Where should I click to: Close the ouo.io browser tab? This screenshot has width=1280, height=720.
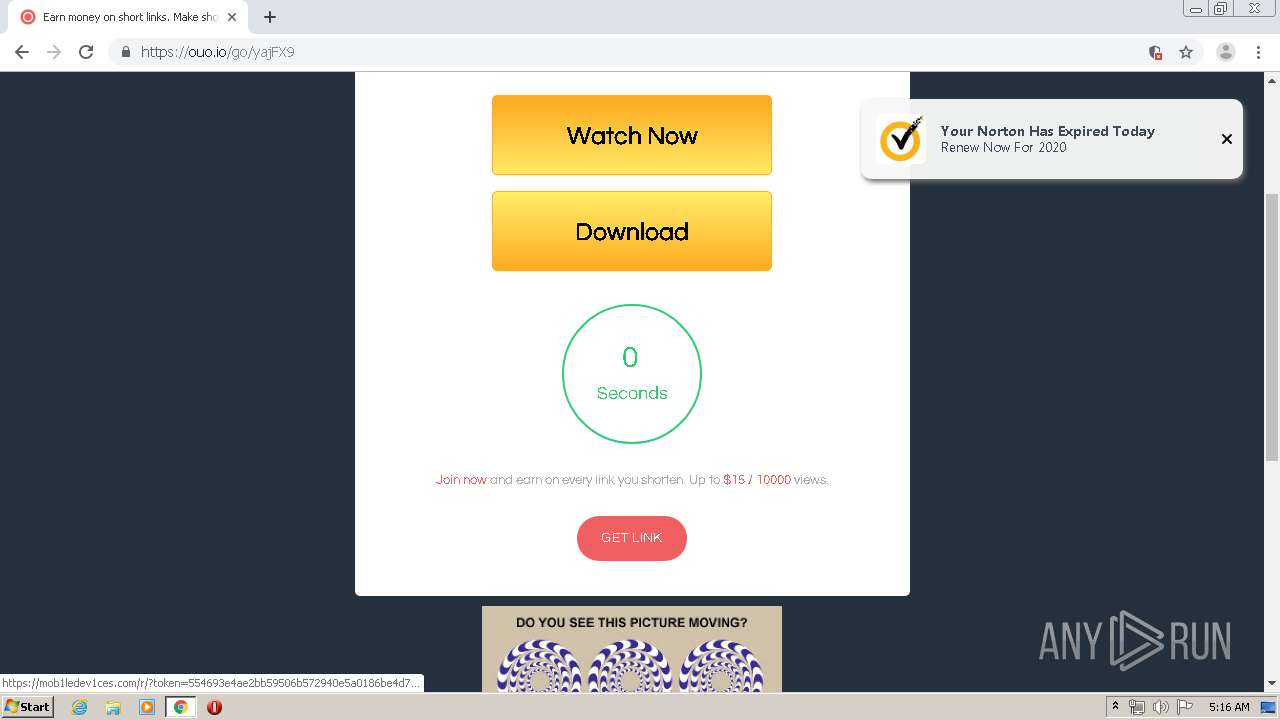(x=232, y=17)
